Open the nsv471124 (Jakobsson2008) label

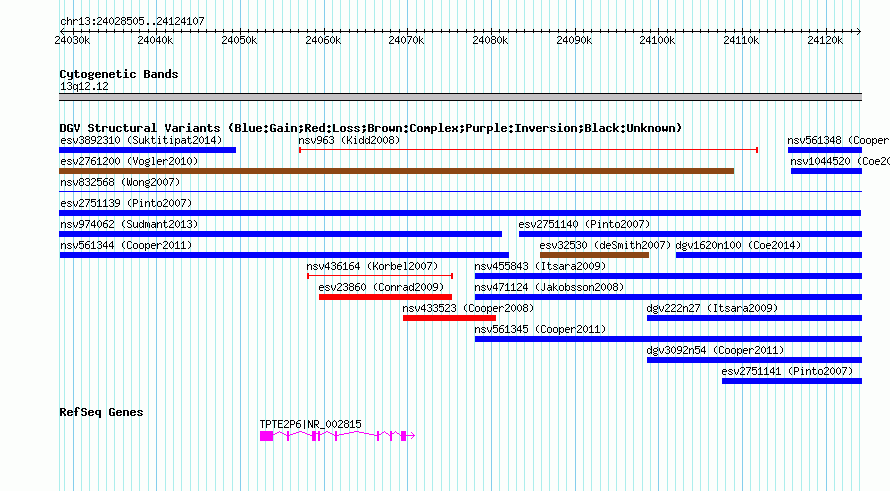549,287
